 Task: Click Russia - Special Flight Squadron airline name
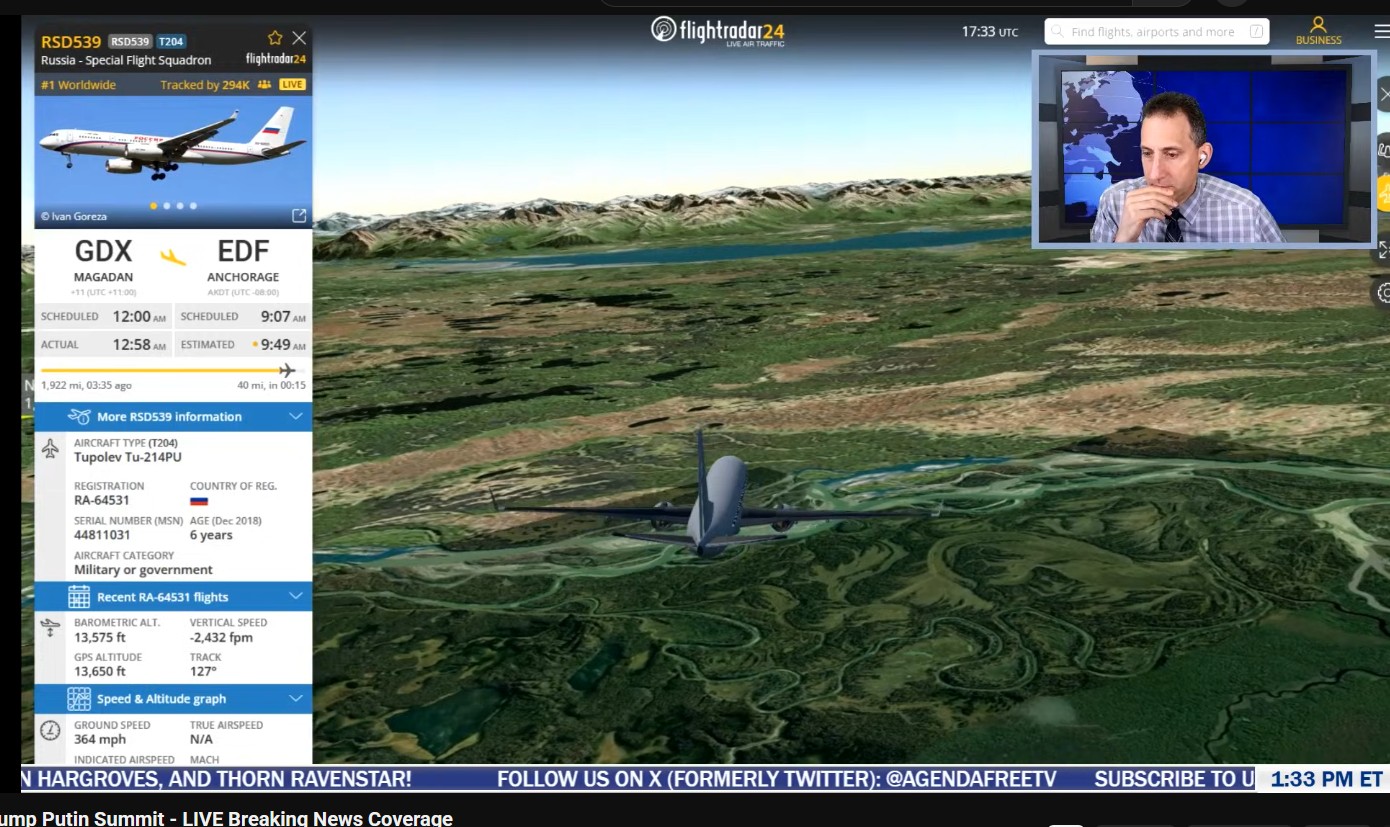point(126,61)
